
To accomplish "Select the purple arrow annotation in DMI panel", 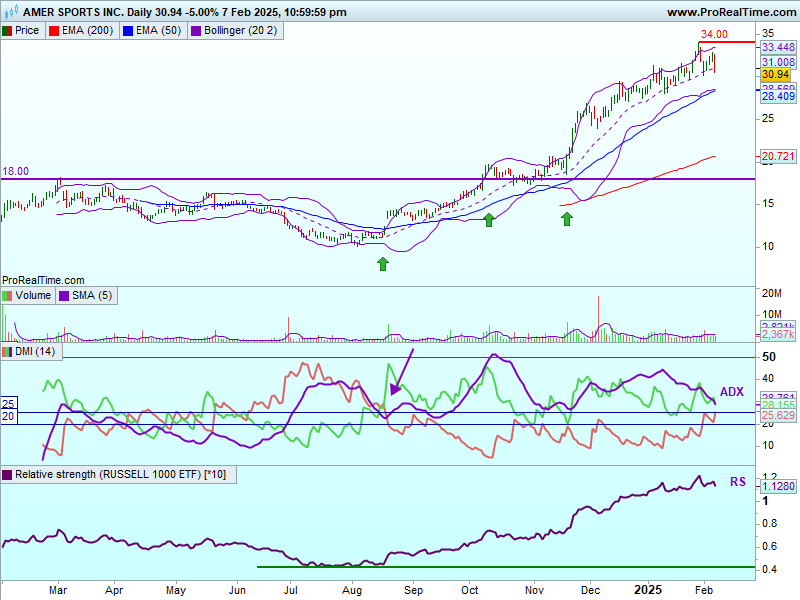I will pos(401,372).
